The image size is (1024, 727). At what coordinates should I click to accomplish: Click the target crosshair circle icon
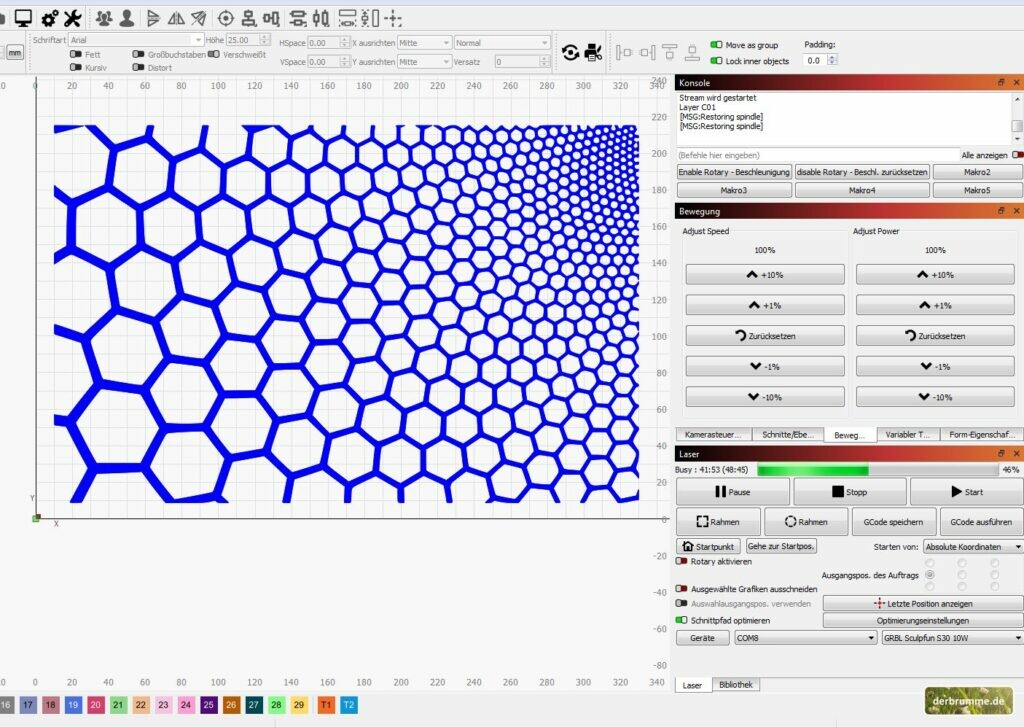(225, 18)
